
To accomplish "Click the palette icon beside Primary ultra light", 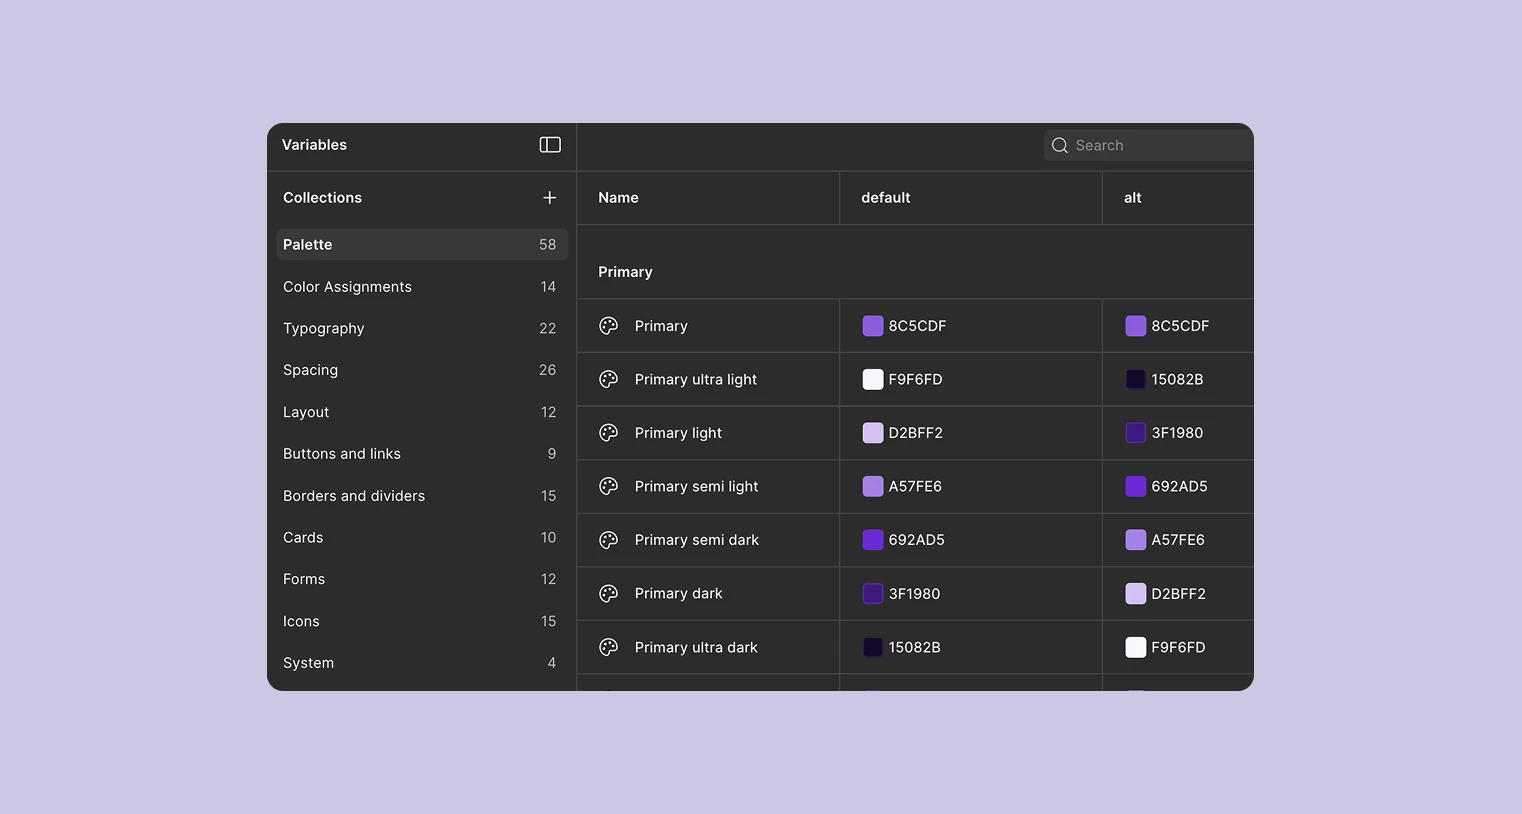I will 609,379.
